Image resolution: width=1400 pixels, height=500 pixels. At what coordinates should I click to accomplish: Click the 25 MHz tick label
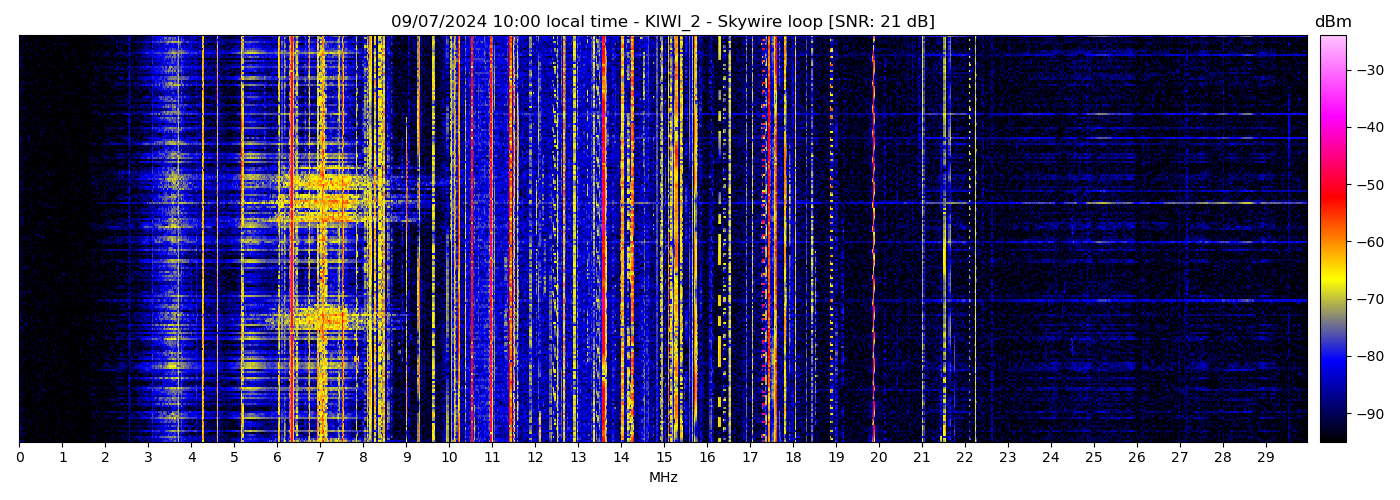click(x=1094, y=457)
